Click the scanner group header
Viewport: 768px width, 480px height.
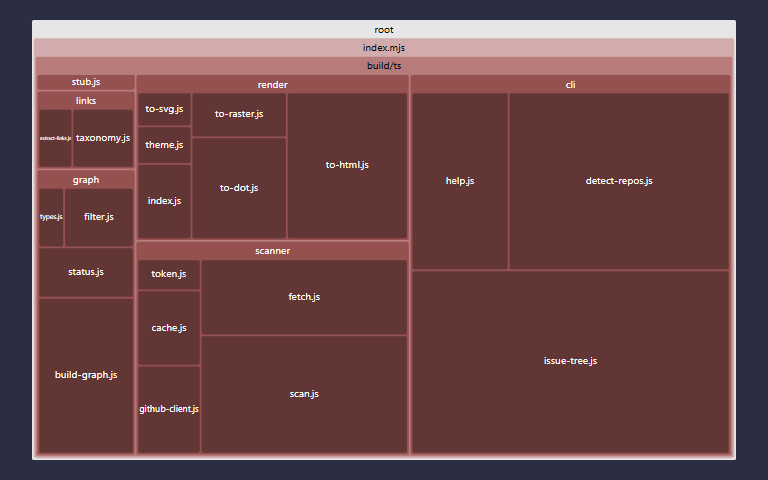pyautogui.click(x=272, y=251)
